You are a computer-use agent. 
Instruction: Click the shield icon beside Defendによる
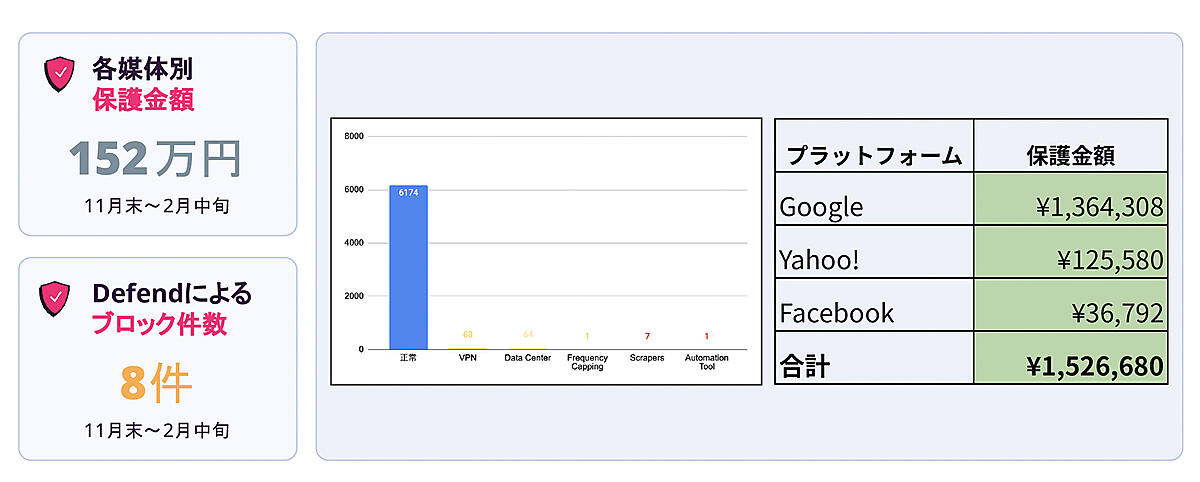coord(56,298)
